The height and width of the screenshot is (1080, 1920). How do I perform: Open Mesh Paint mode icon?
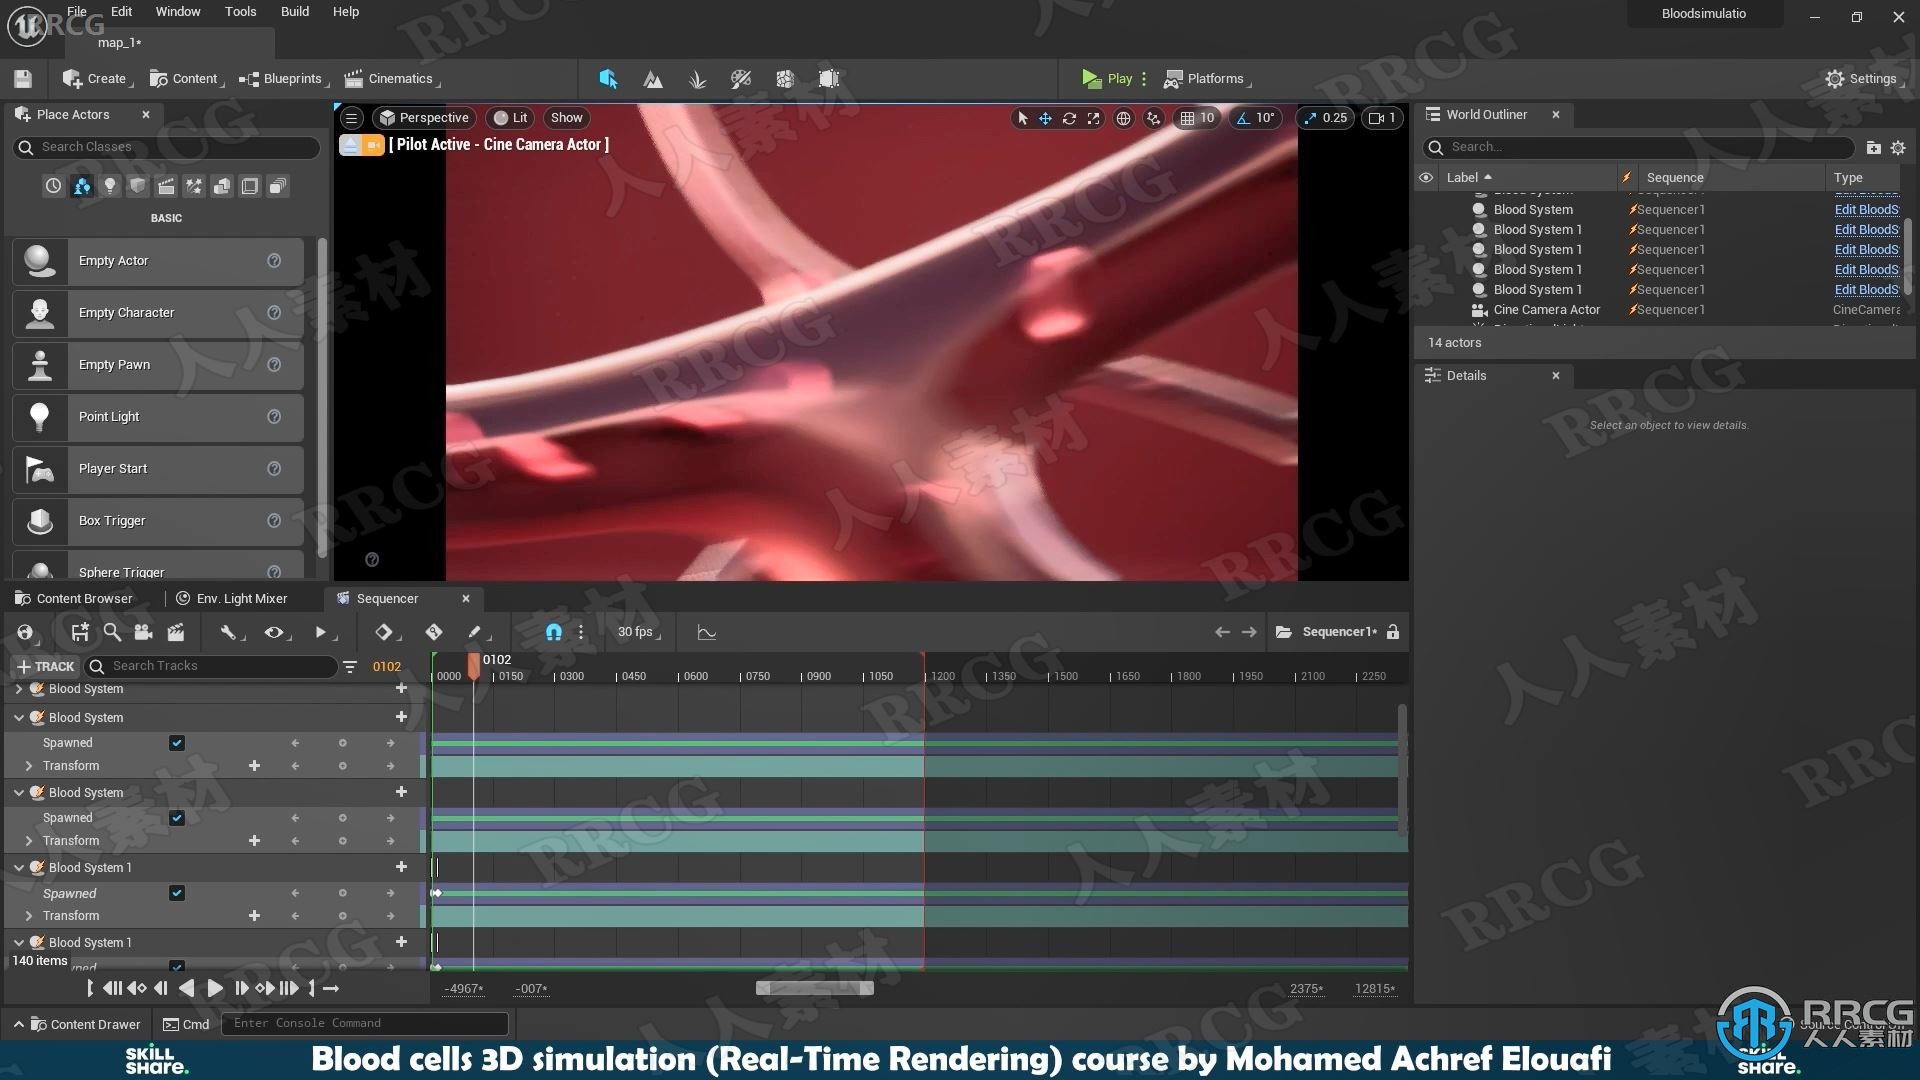click(x=741, y=79)
